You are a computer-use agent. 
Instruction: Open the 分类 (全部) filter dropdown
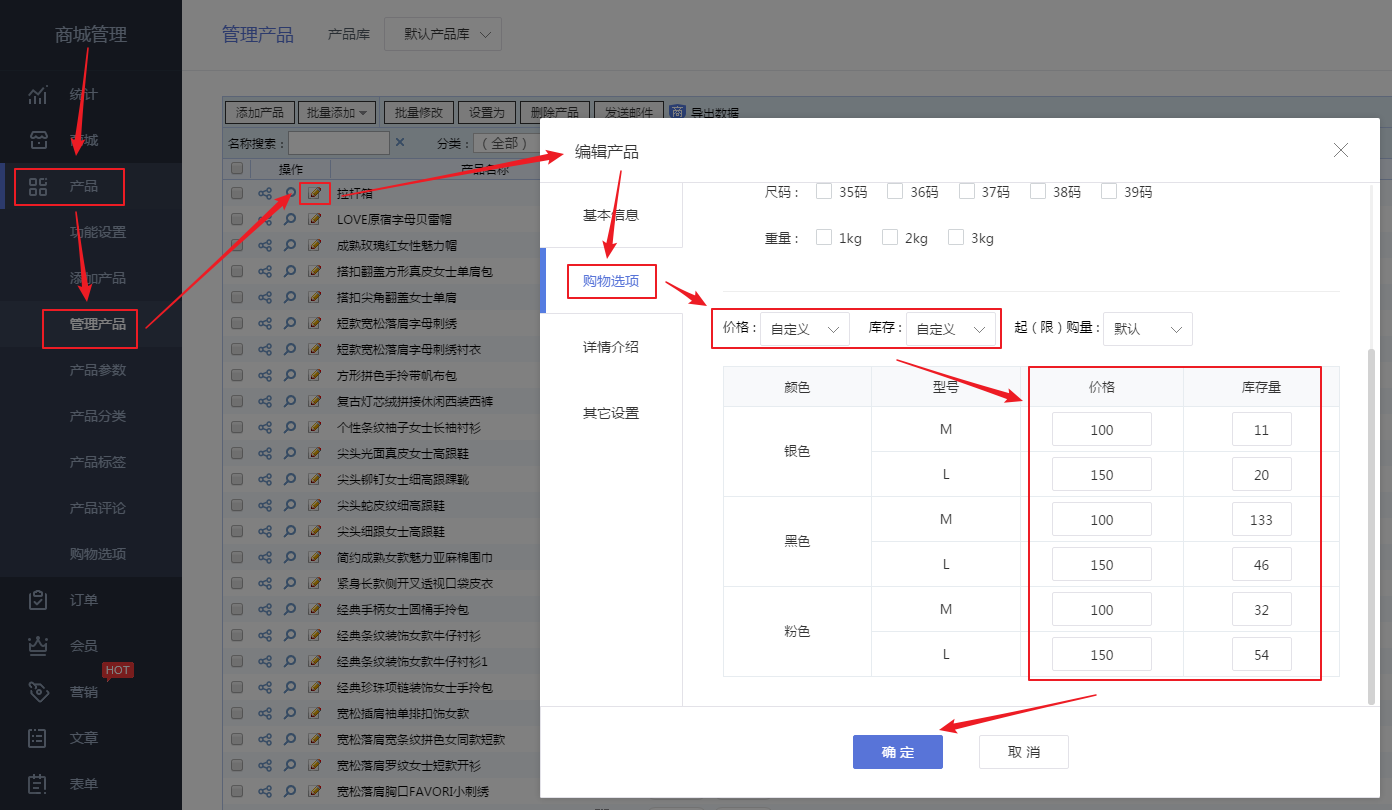[505, 143]
